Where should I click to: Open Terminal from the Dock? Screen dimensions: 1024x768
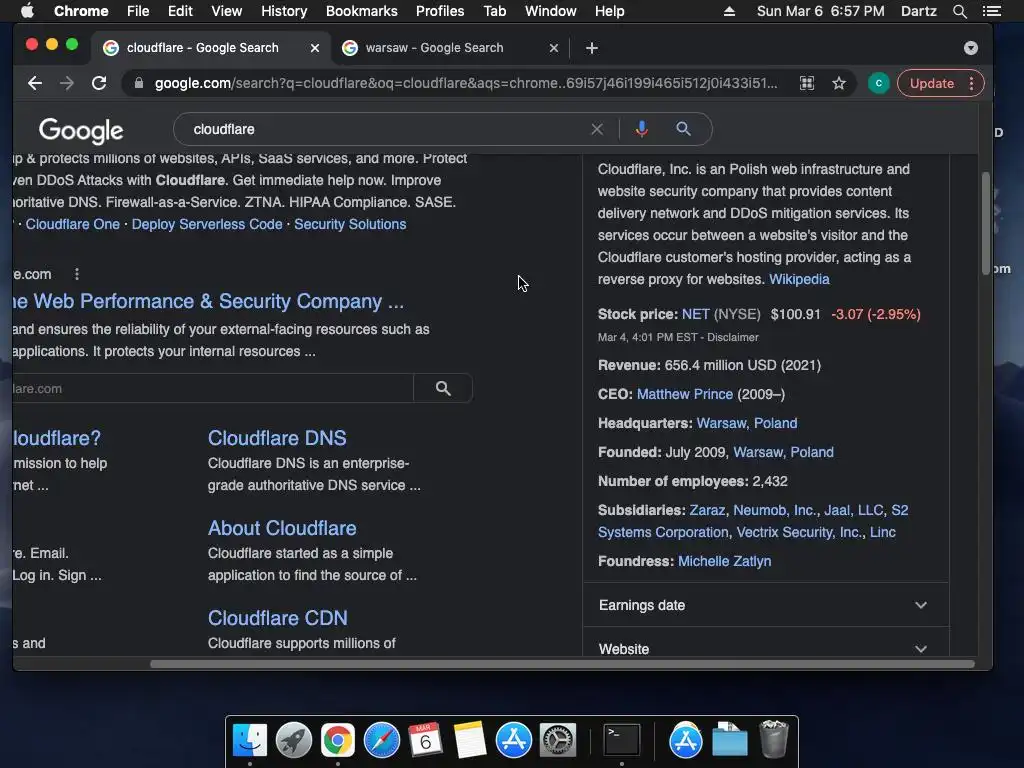pyautogui.click(x=621, y=741)
